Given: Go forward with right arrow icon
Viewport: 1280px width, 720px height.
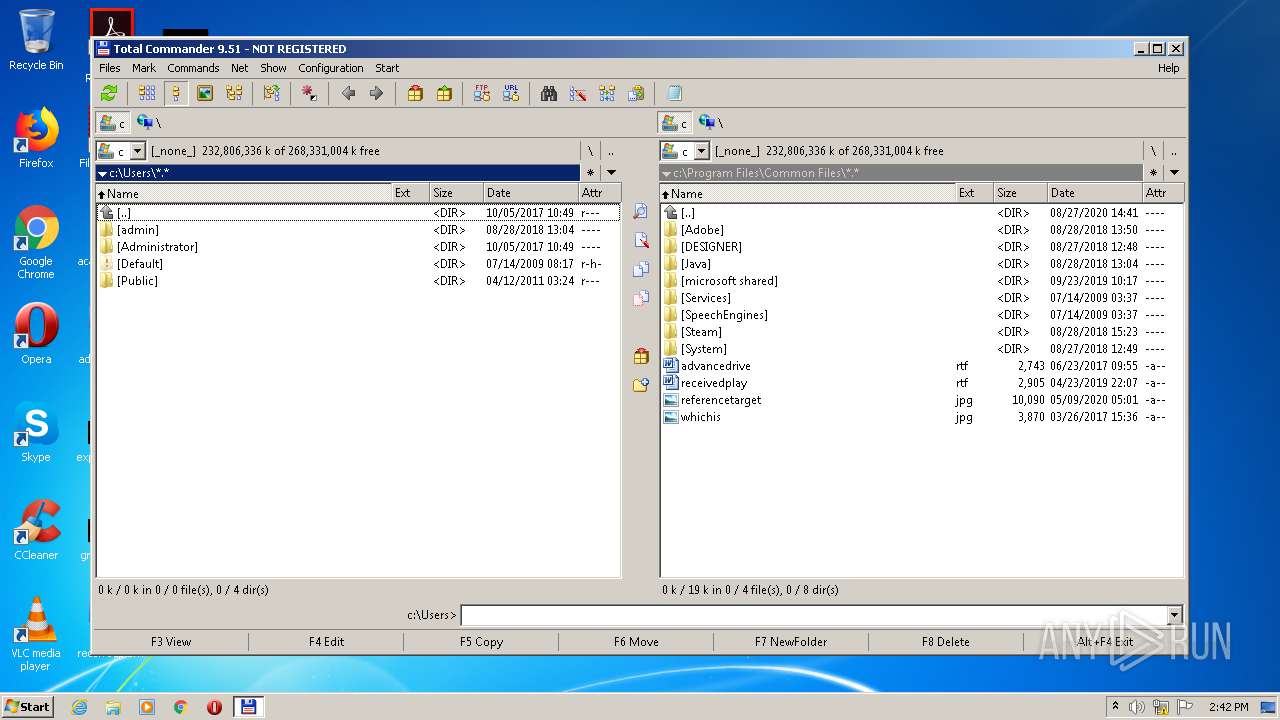Looking at the screenshot, I should click(x=376, y=93).
